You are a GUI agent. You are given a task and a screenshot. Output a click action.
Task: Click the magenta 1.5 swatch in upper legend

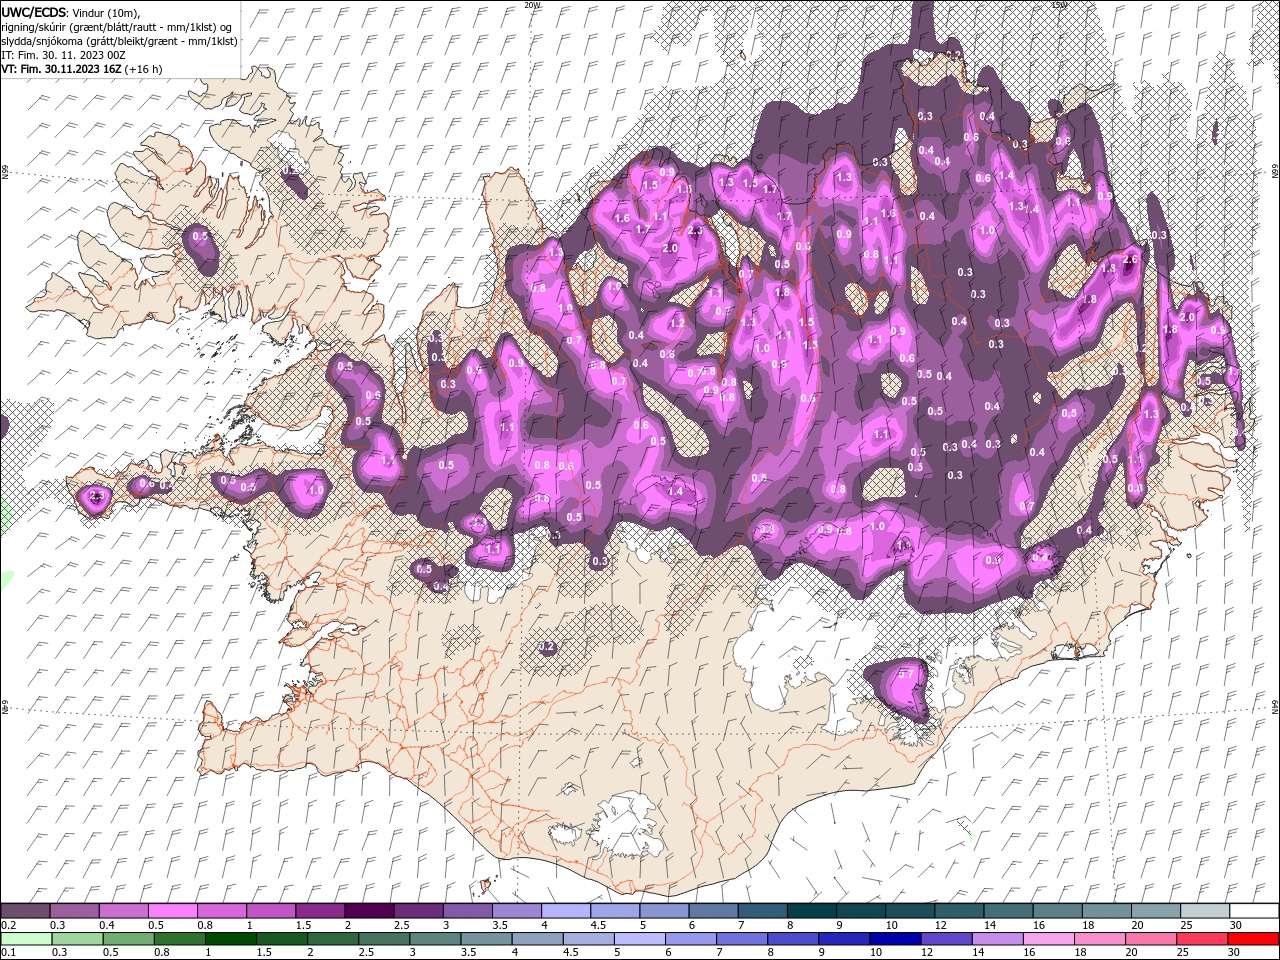pos(320,911)
